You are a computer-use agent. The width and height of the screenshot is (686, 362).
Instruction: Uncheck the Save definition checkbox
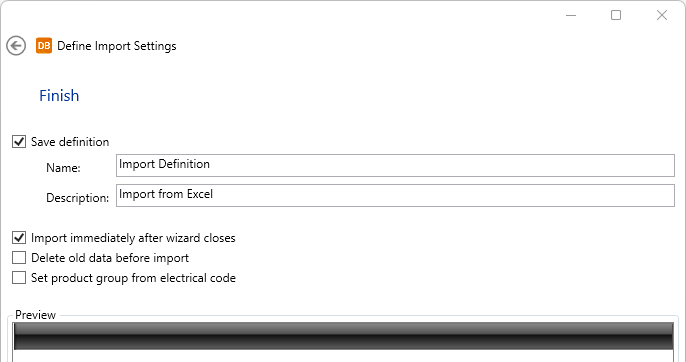(x=19, y=142)
